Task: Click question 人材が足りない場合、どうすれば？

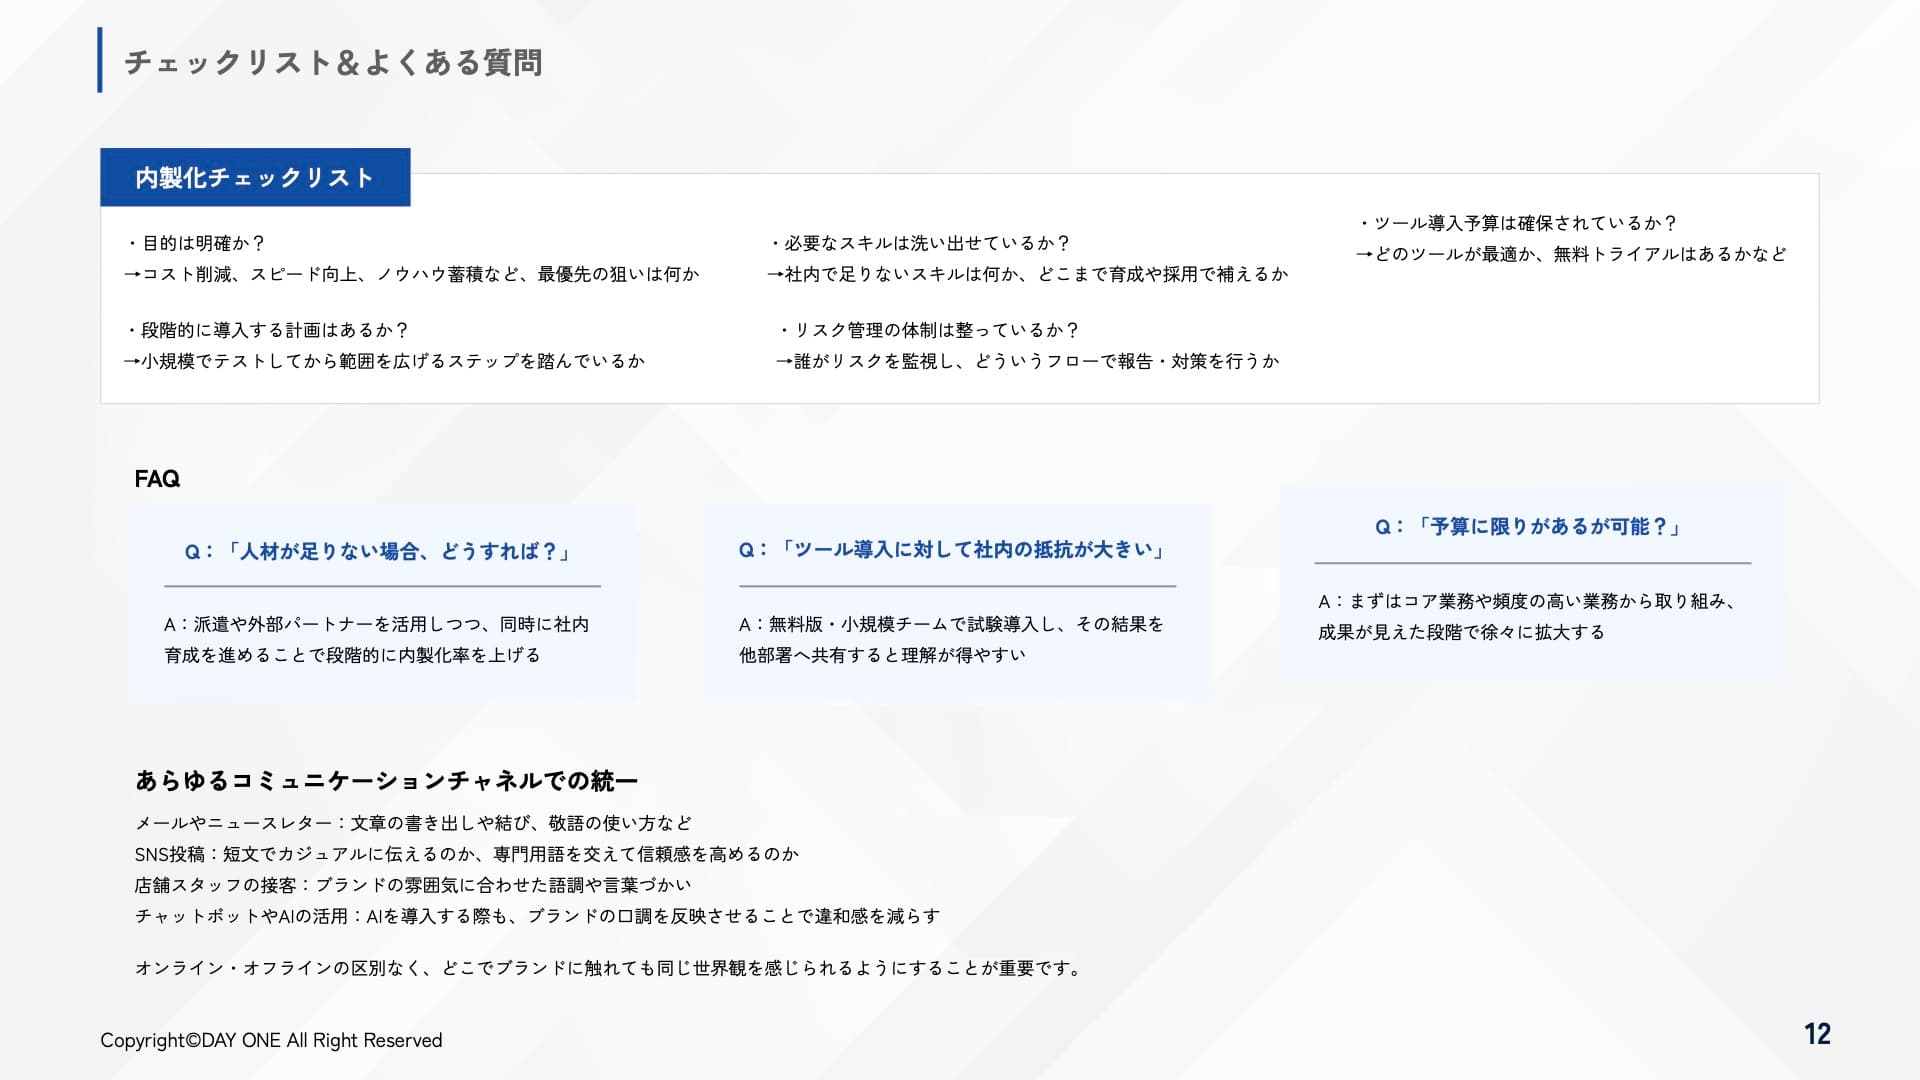Action: tap(380, 551)
